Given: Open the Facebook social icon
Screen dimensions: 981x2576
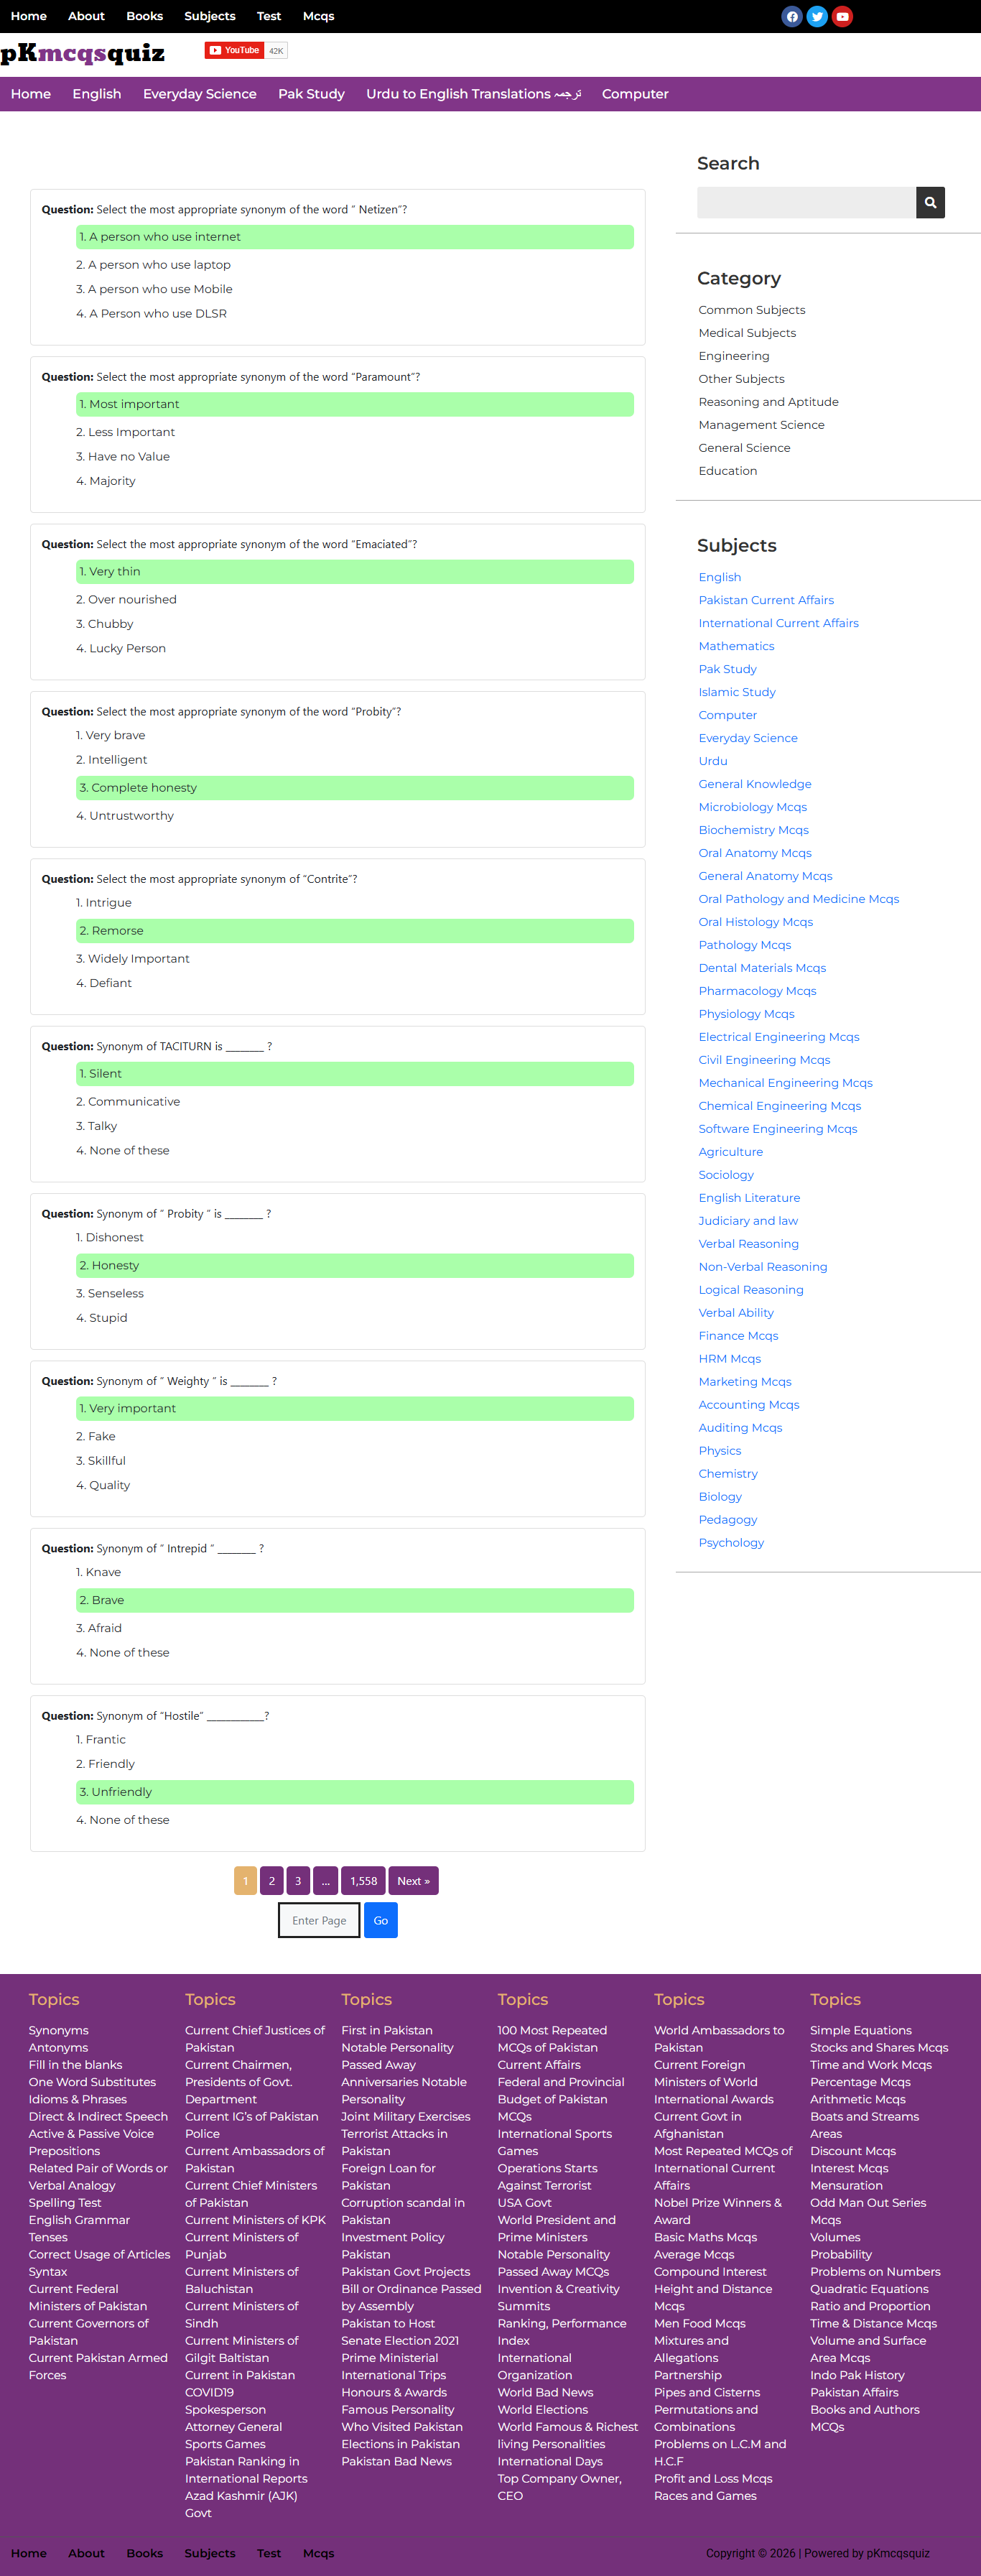Looking at the screenshot, I should (791, 16).
